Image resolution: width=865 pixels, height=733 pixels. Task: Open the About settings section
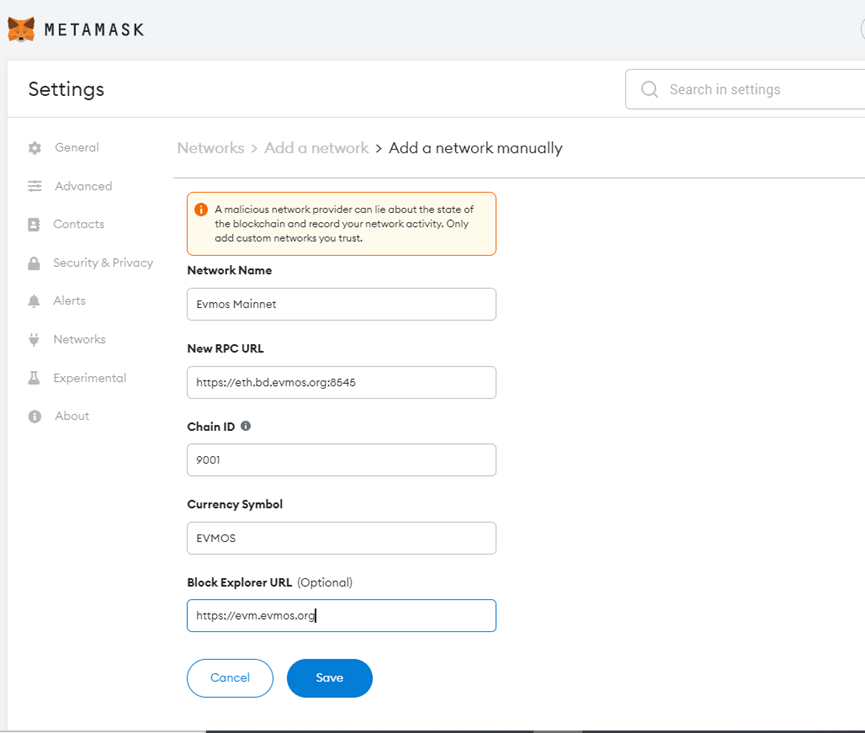tap(72, 416)
